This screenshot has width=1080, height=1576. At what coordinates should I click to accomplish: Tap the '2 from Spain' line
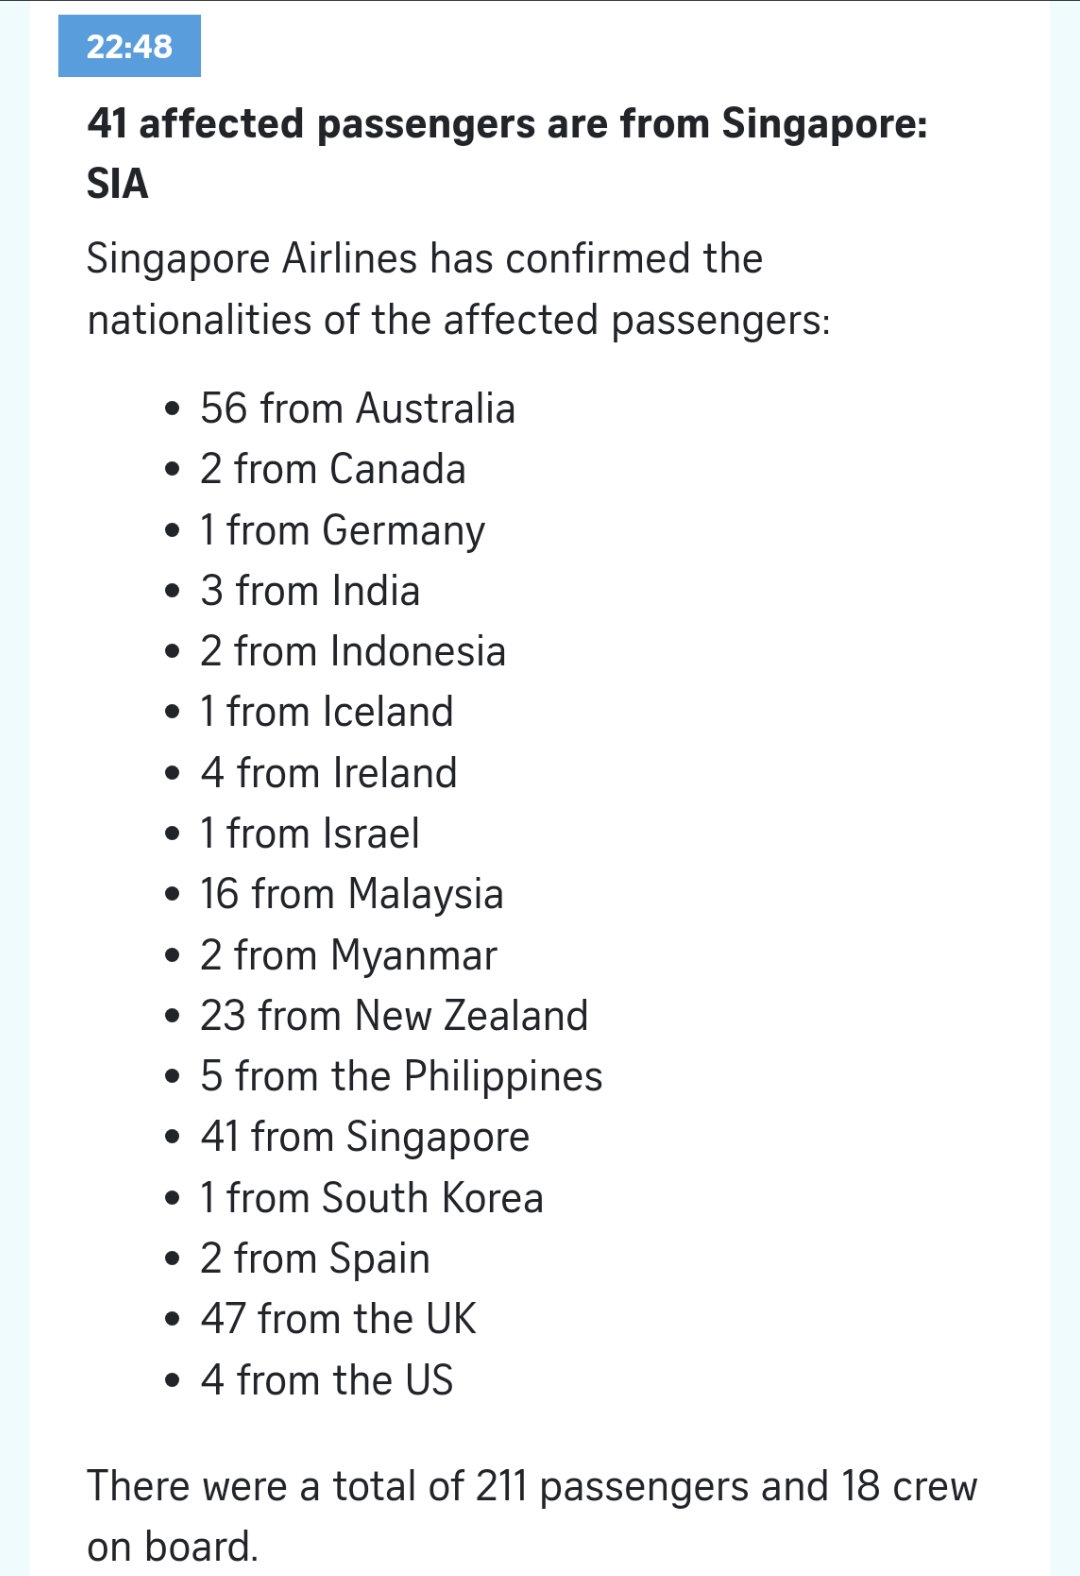click(x=314, y=1258)
